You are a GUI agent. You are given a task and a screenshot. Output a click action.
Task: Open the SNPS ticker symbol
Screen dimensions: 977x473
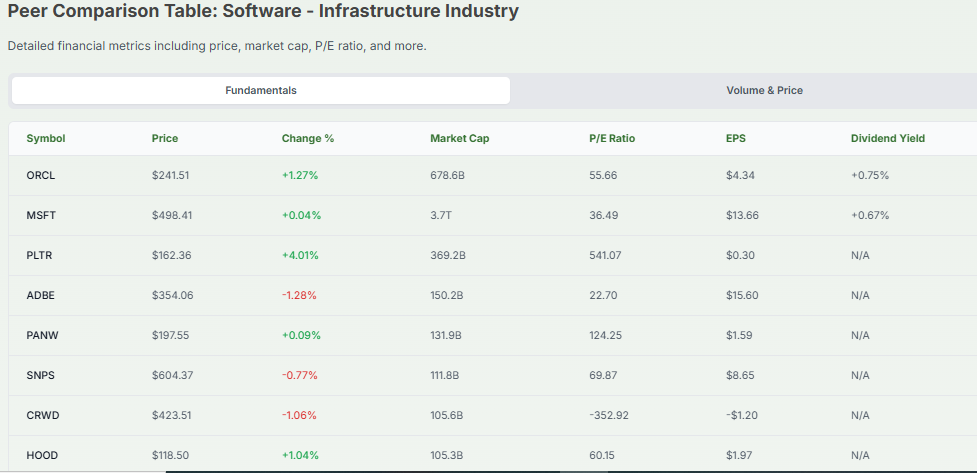[41, 375]
